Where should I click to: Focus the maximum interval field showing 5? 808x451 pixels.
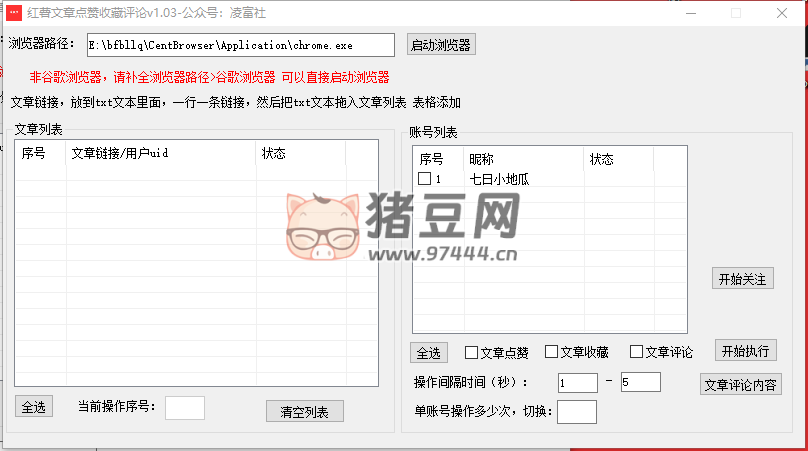point(640,382)
